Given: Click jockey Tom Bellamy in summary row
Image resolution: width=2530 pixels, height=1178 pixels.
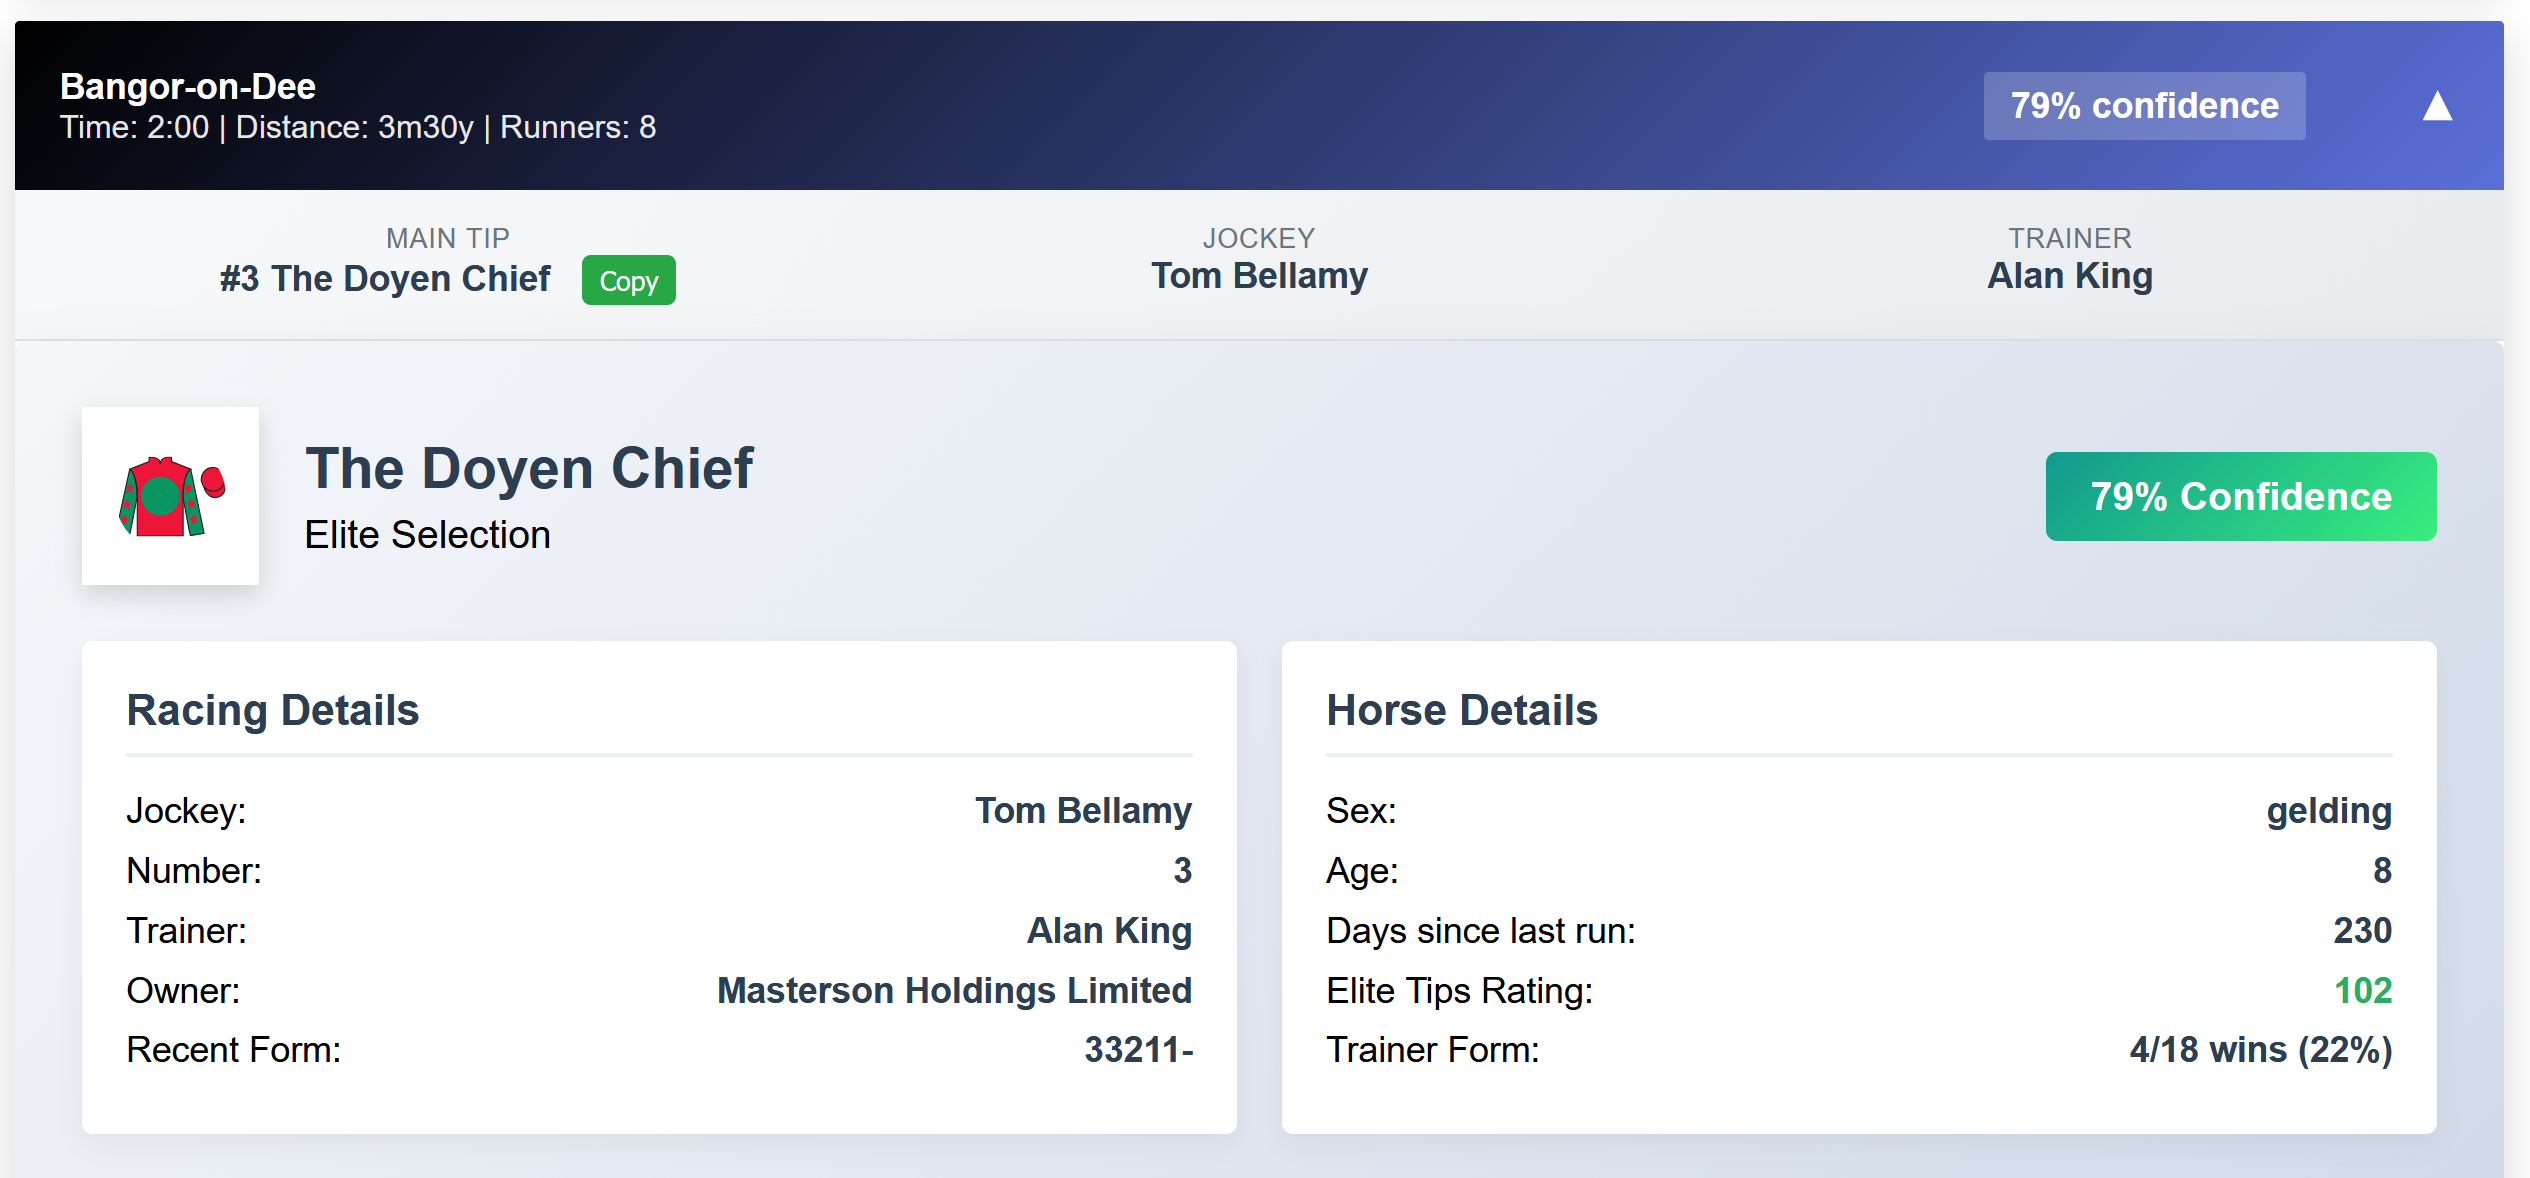Looking at the screenshot, I should point(1259,276).
